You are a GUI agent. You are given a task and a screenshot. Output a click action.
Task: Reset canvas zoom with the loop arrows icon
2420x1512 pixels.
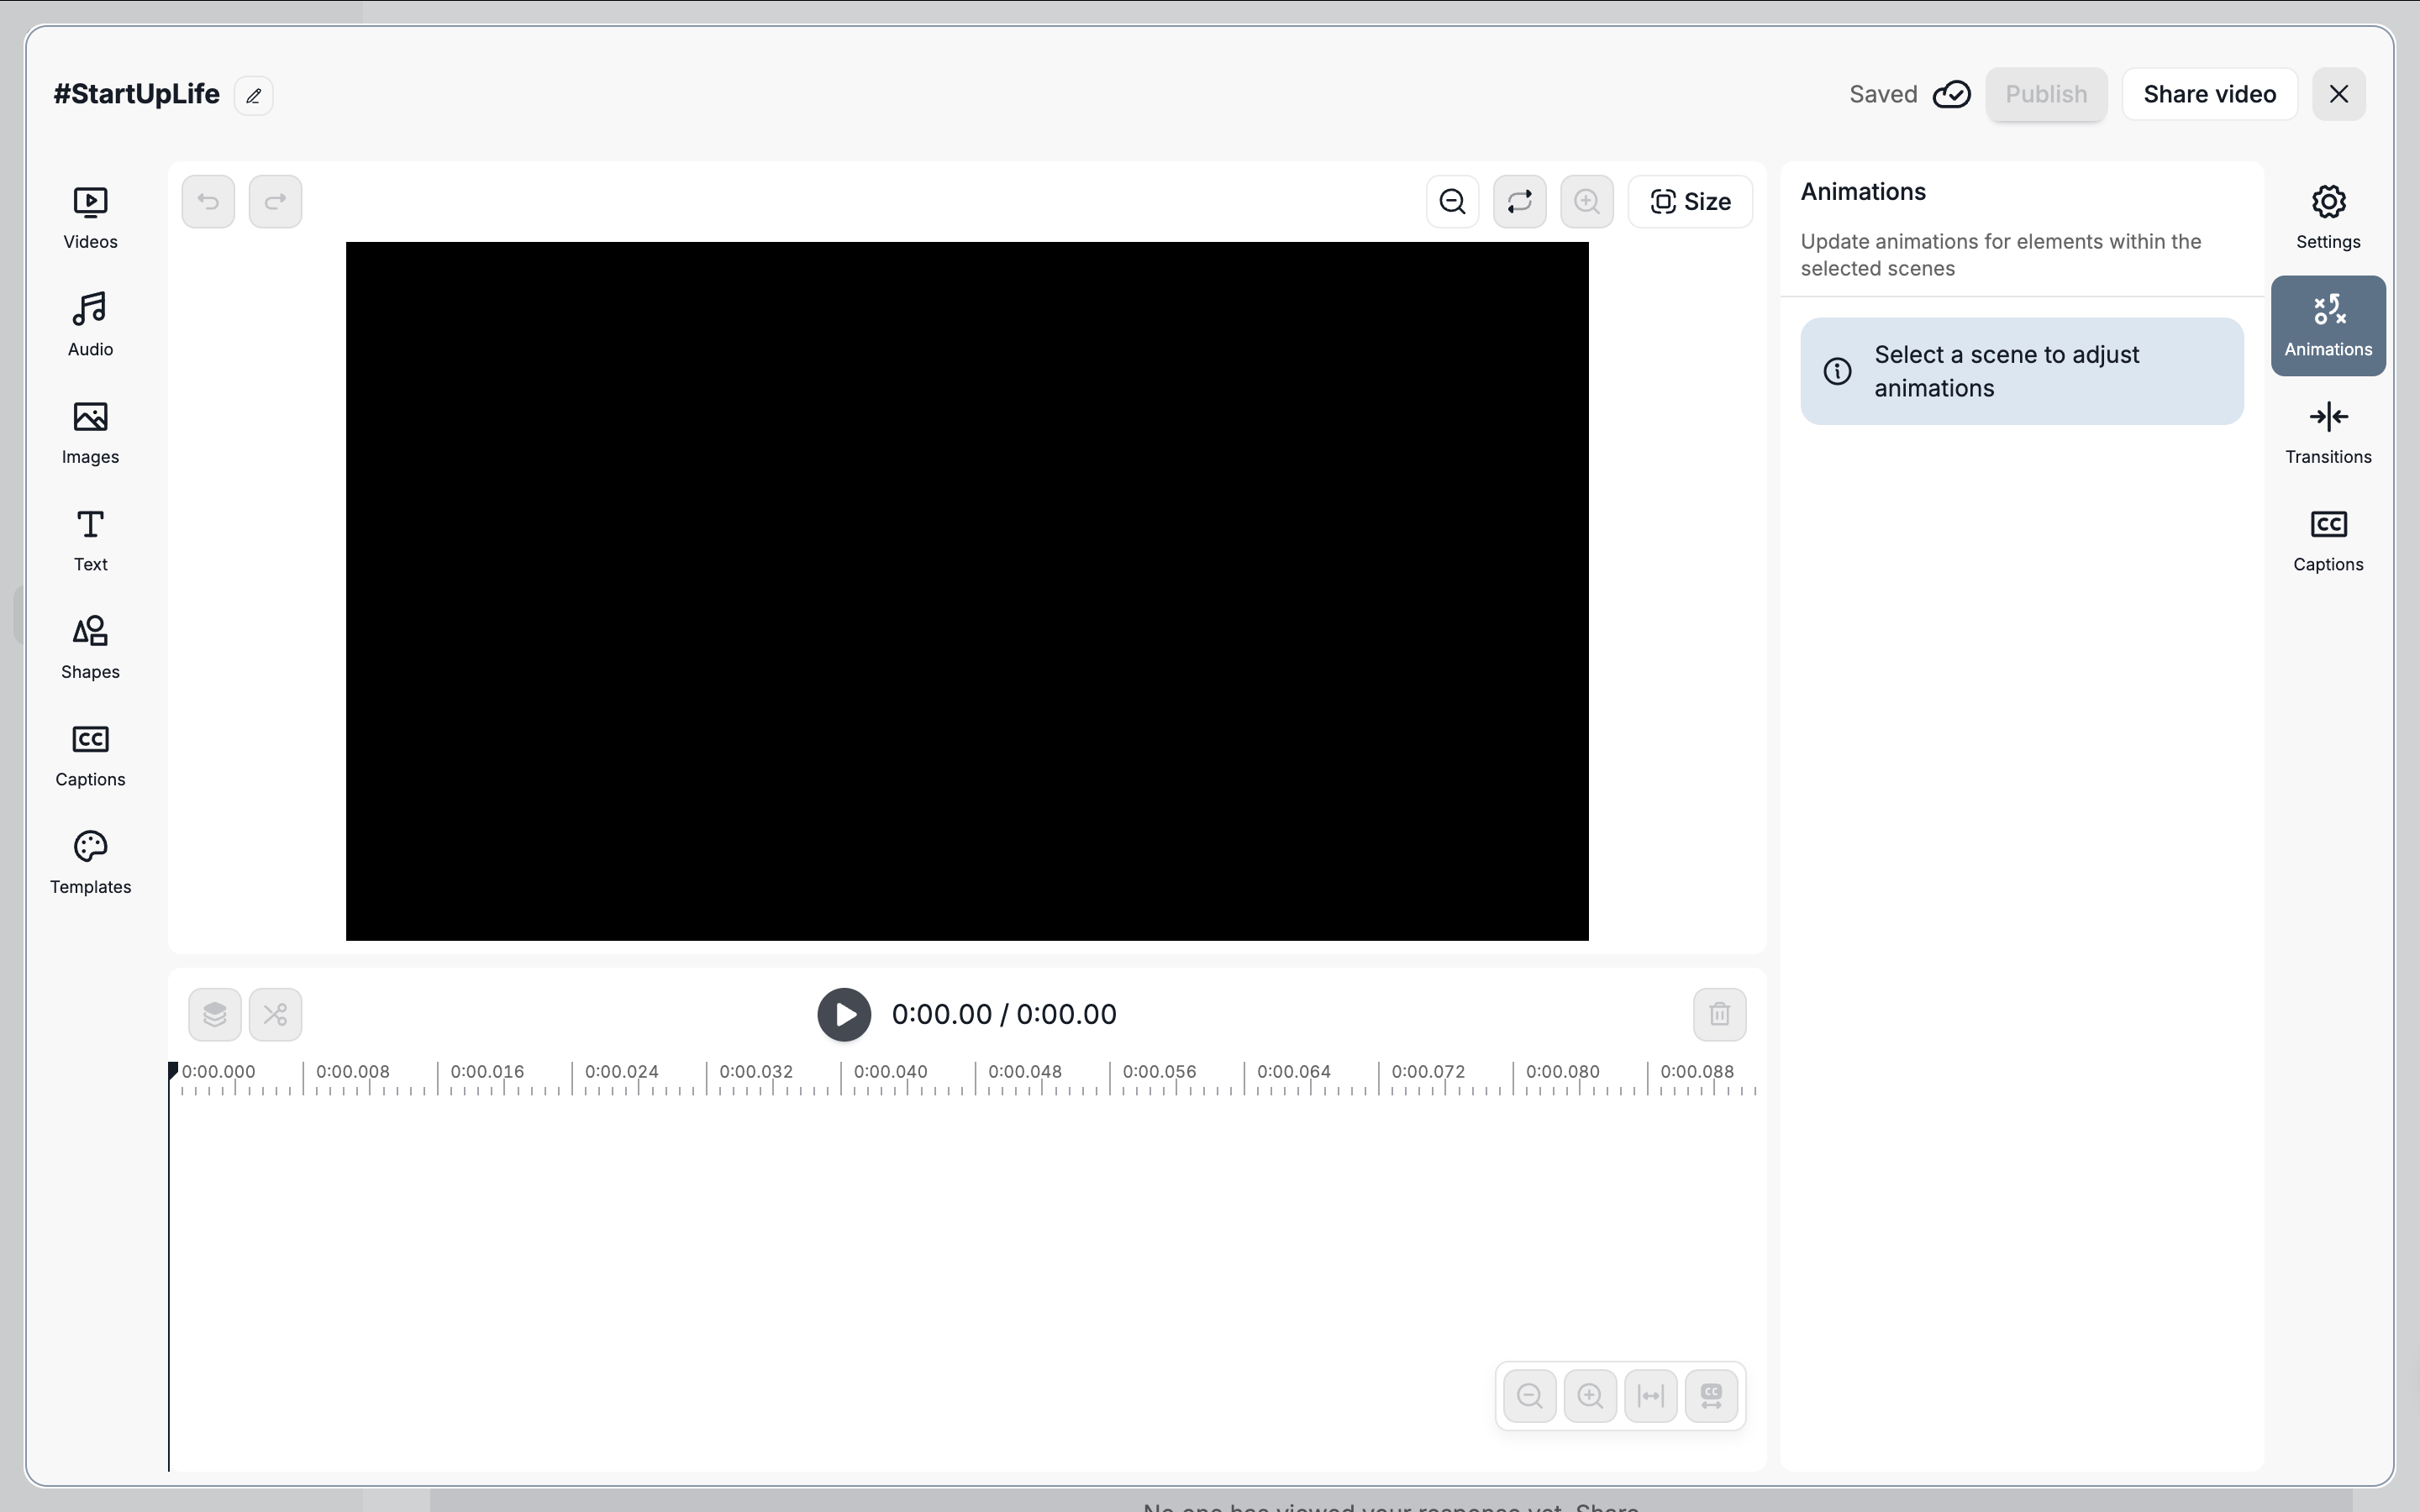(x=1520, y=202)
